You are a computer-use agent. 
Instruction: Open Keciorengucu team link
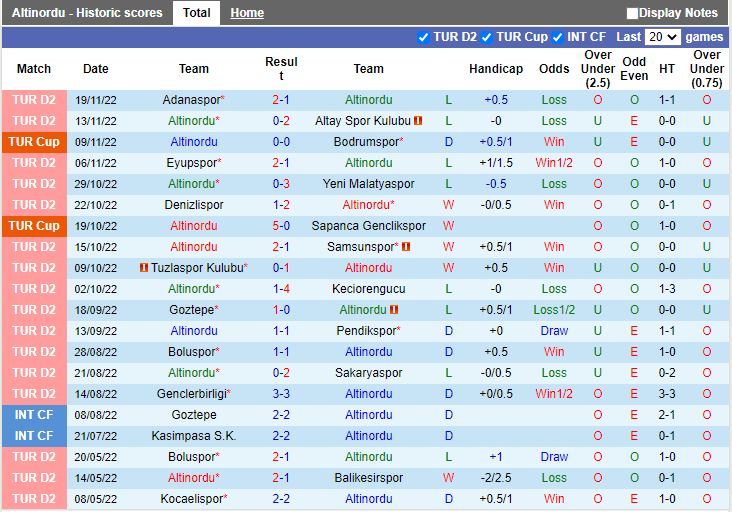[368, 289]
